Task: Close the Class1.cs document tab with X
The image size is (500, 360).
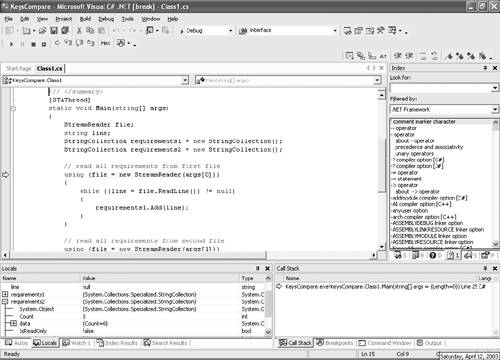Action: click(x=382, y=68)
